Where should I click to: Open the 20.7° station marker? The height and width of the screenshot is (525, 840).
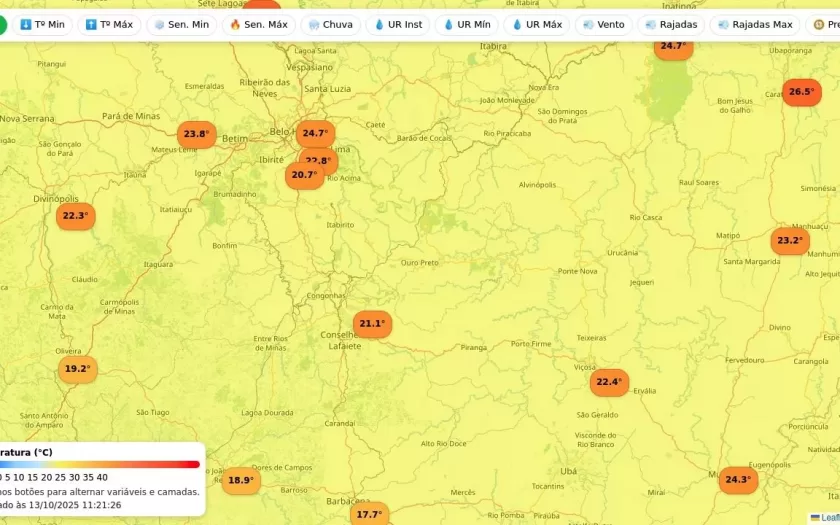tap(304, 175)
